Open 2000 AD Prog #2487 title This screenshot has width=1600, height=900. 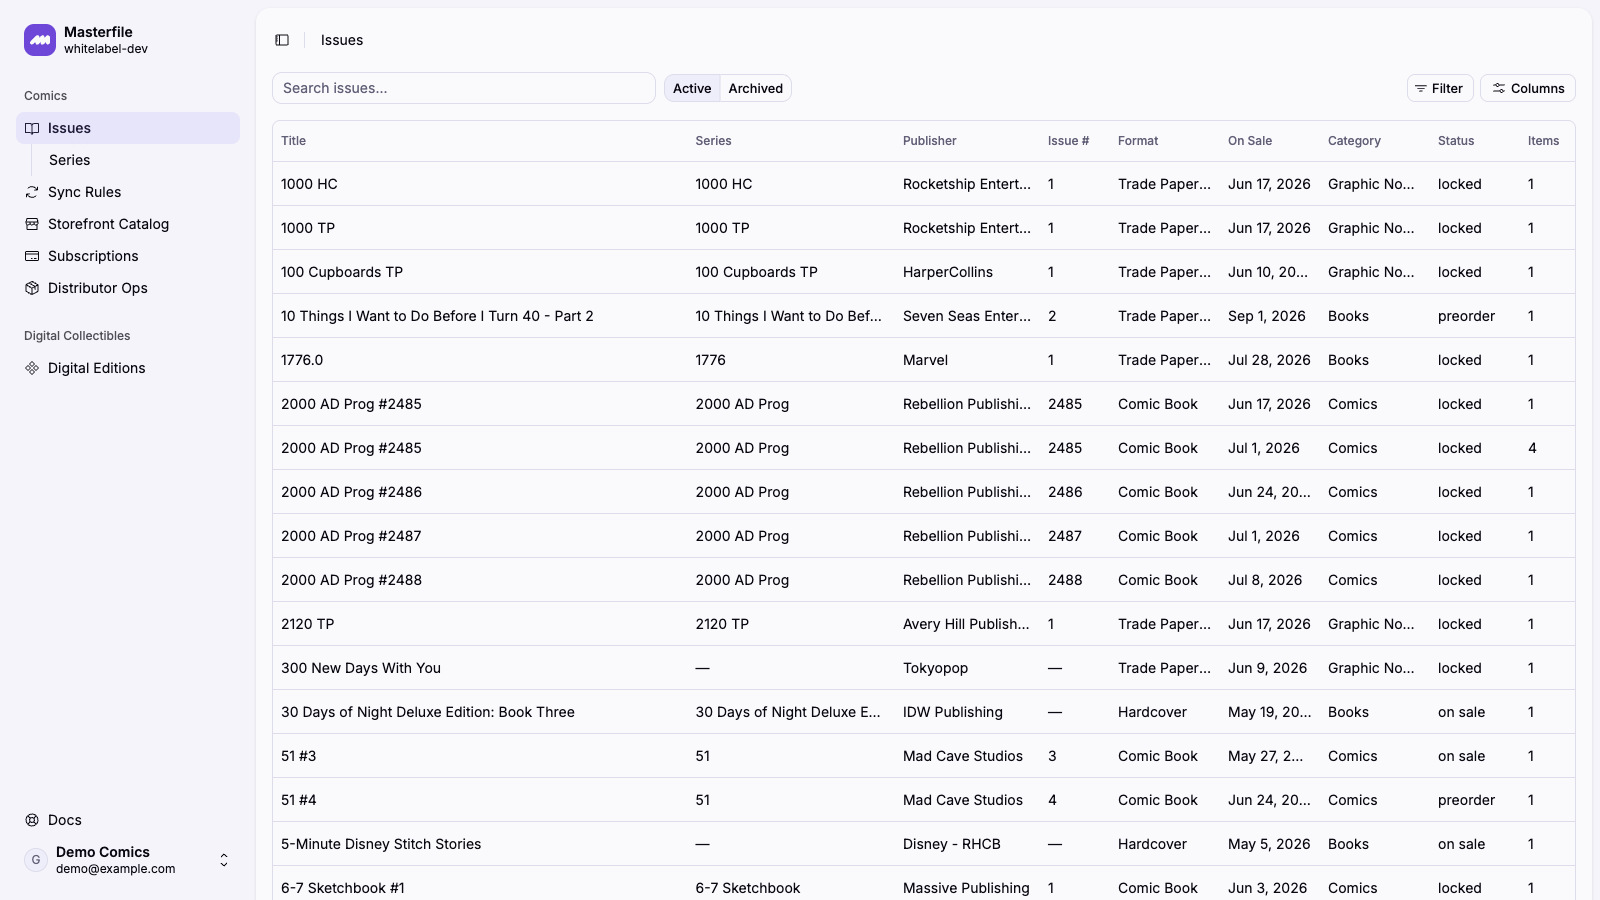tap(351, 536)
